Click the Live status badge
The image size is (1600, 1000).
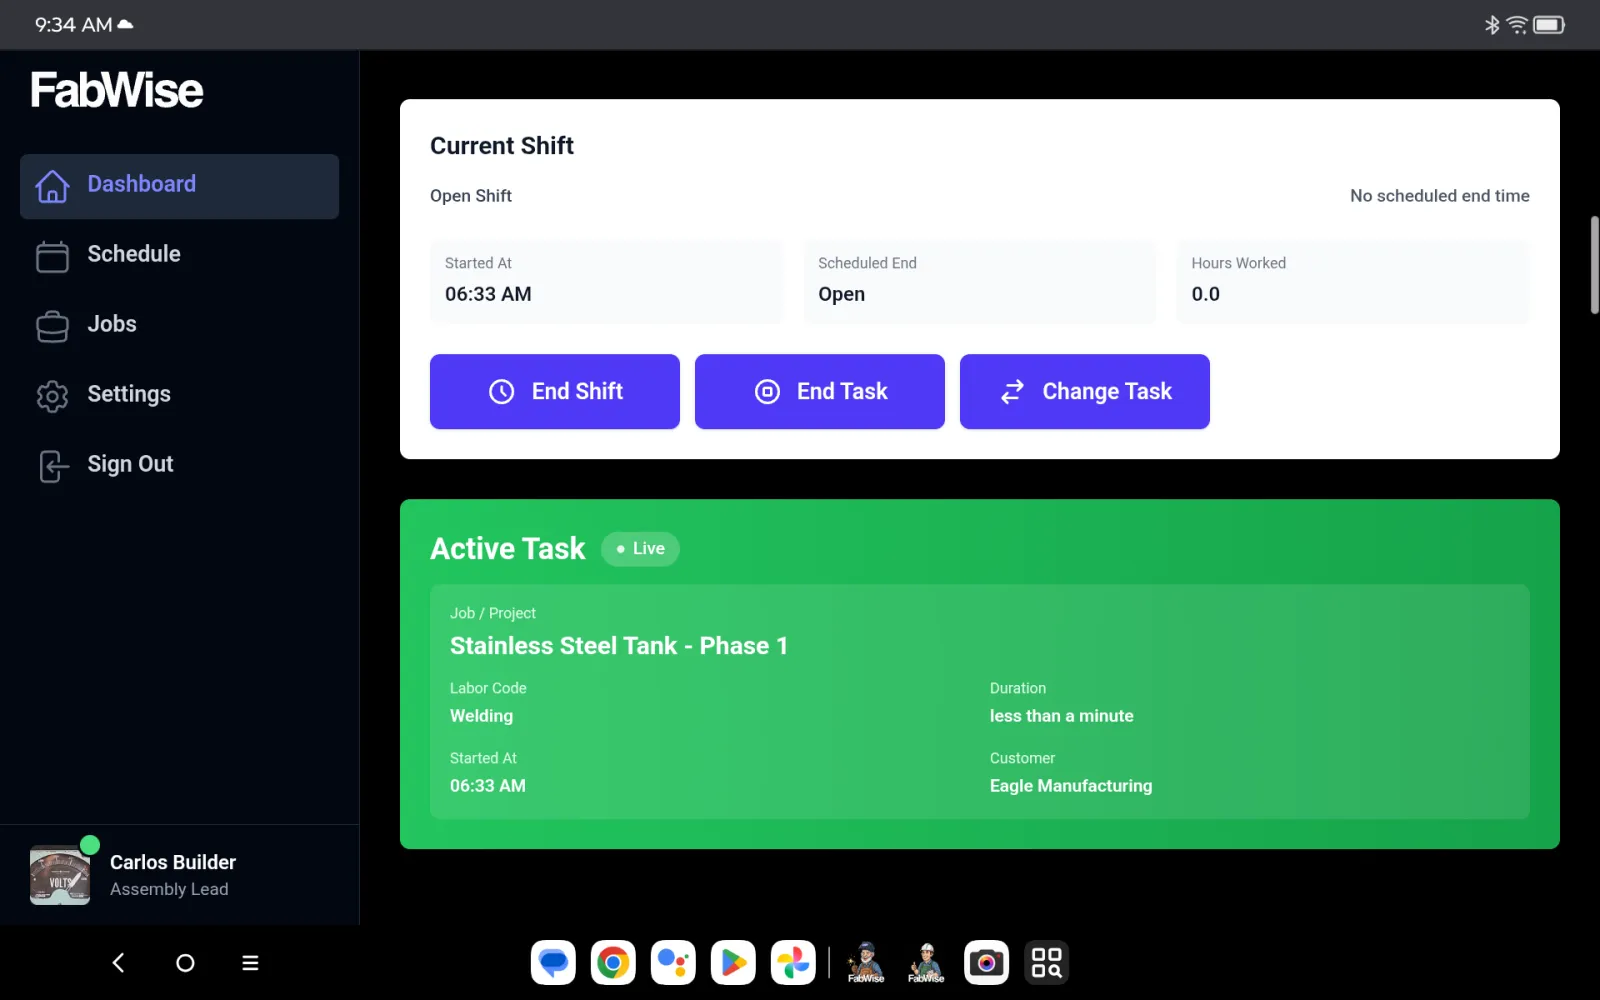[640, 549]
